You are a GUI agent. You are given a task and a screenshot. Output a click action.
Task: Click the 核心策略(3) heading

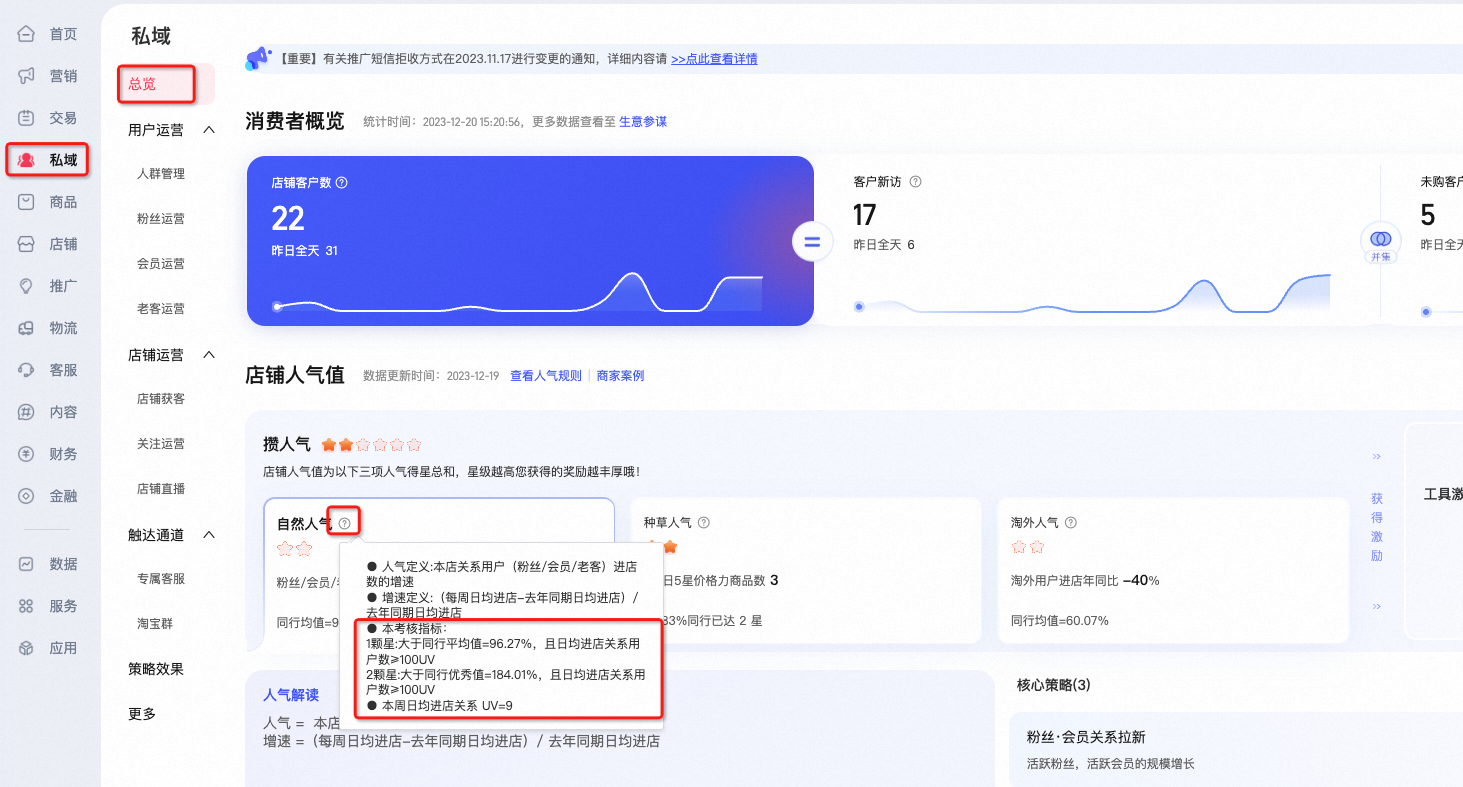point(1053,685)
